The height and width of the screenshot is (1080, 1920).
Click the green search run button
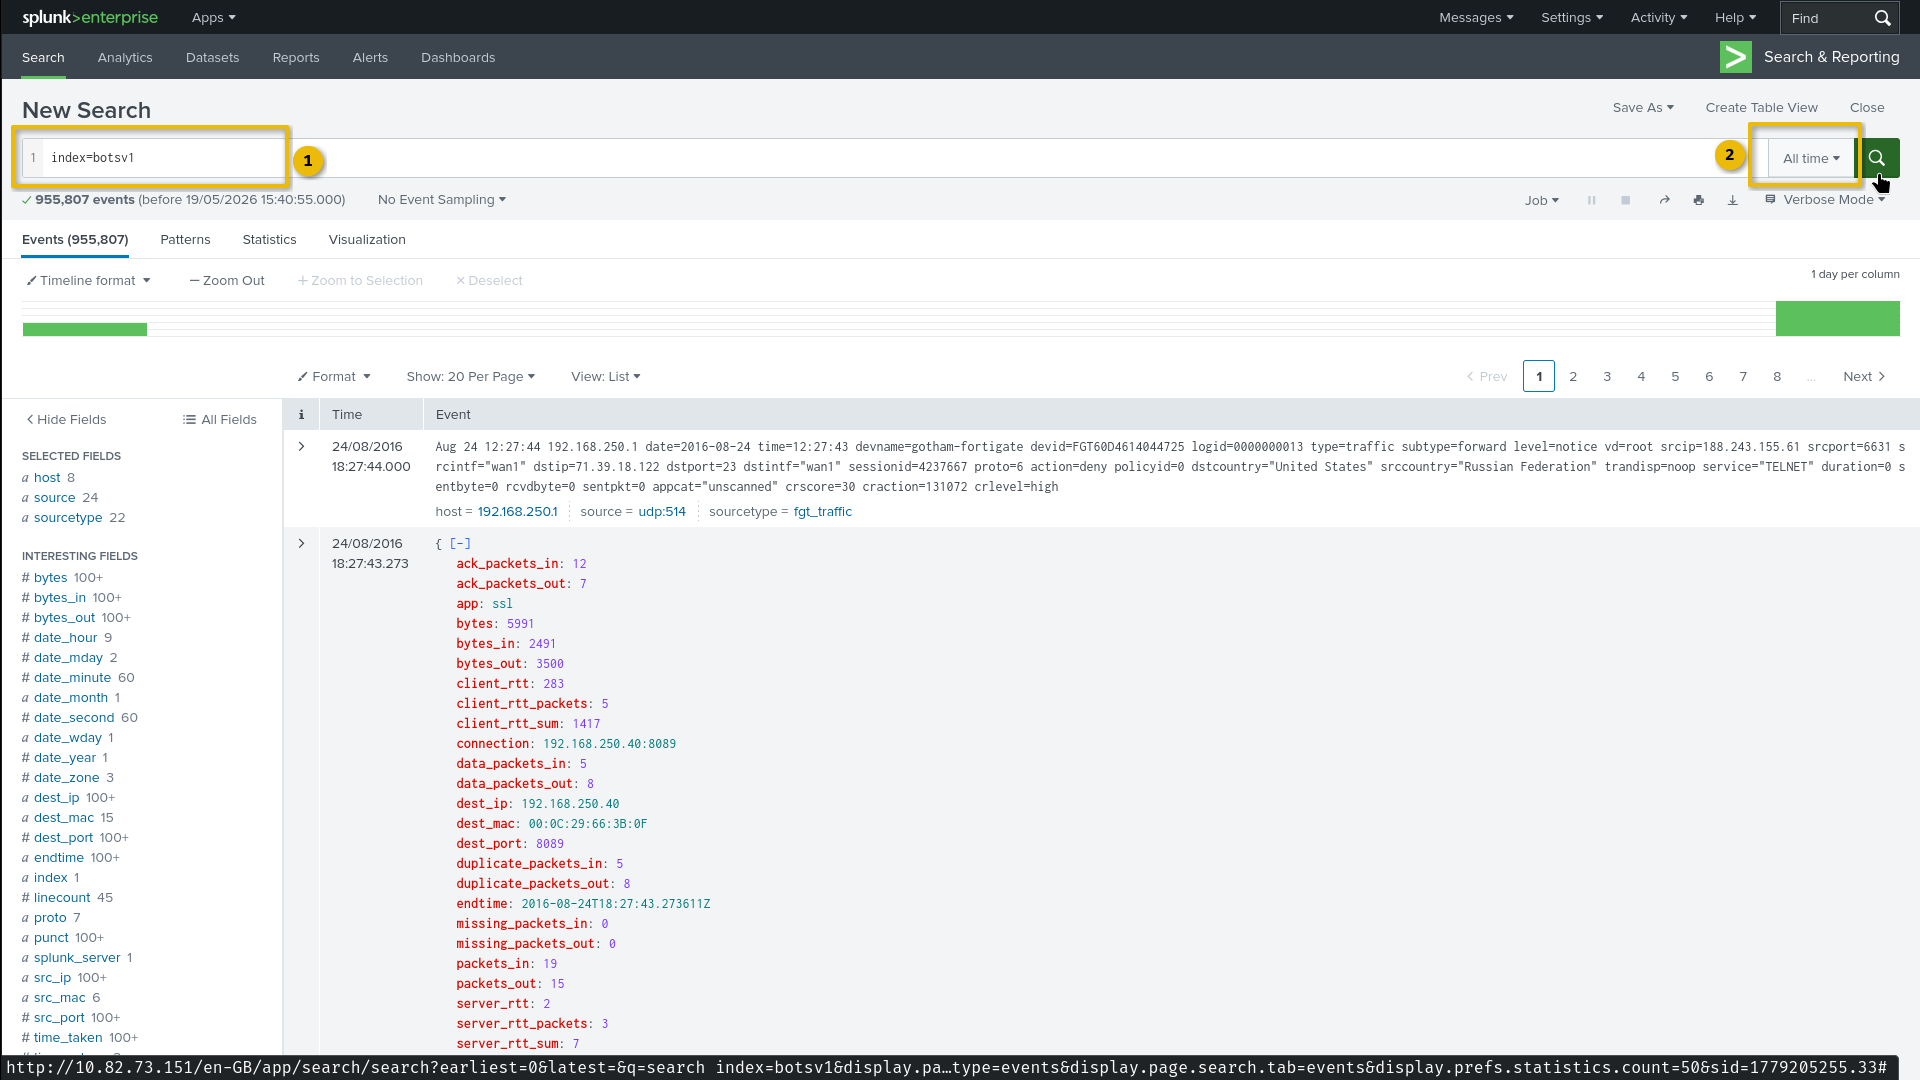(1877, 158)
